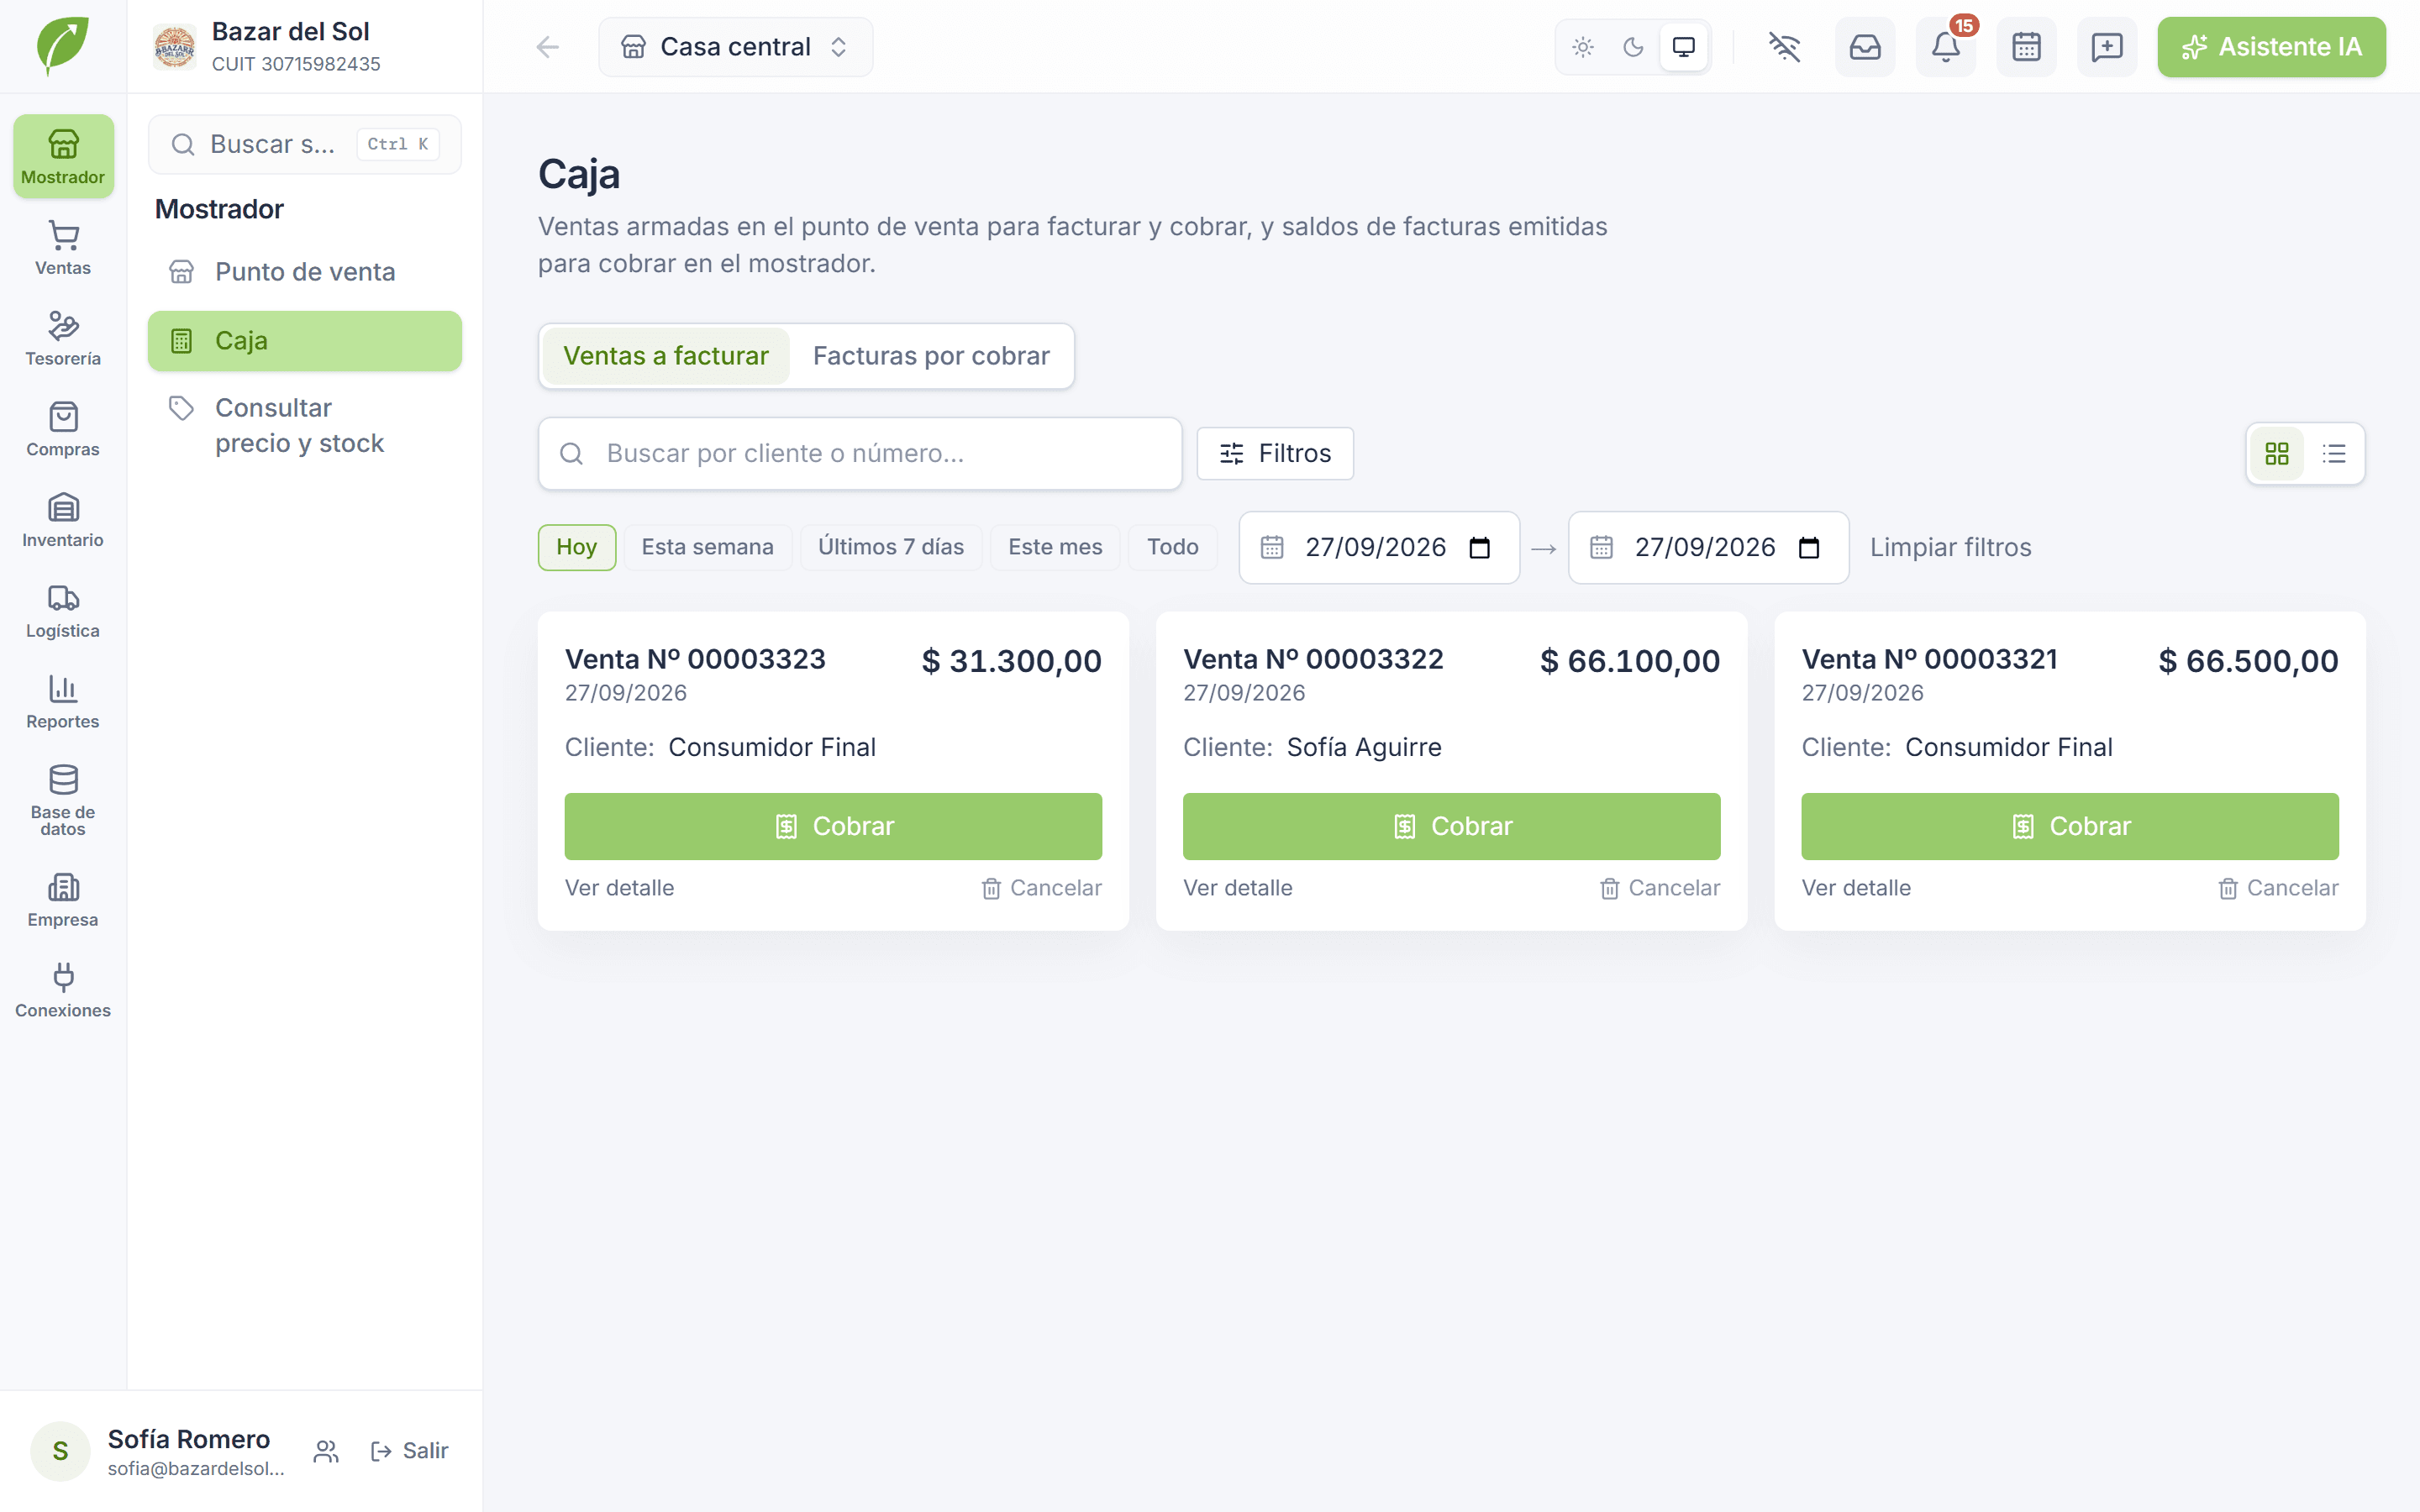Open the Compras module

coord(63,429)
